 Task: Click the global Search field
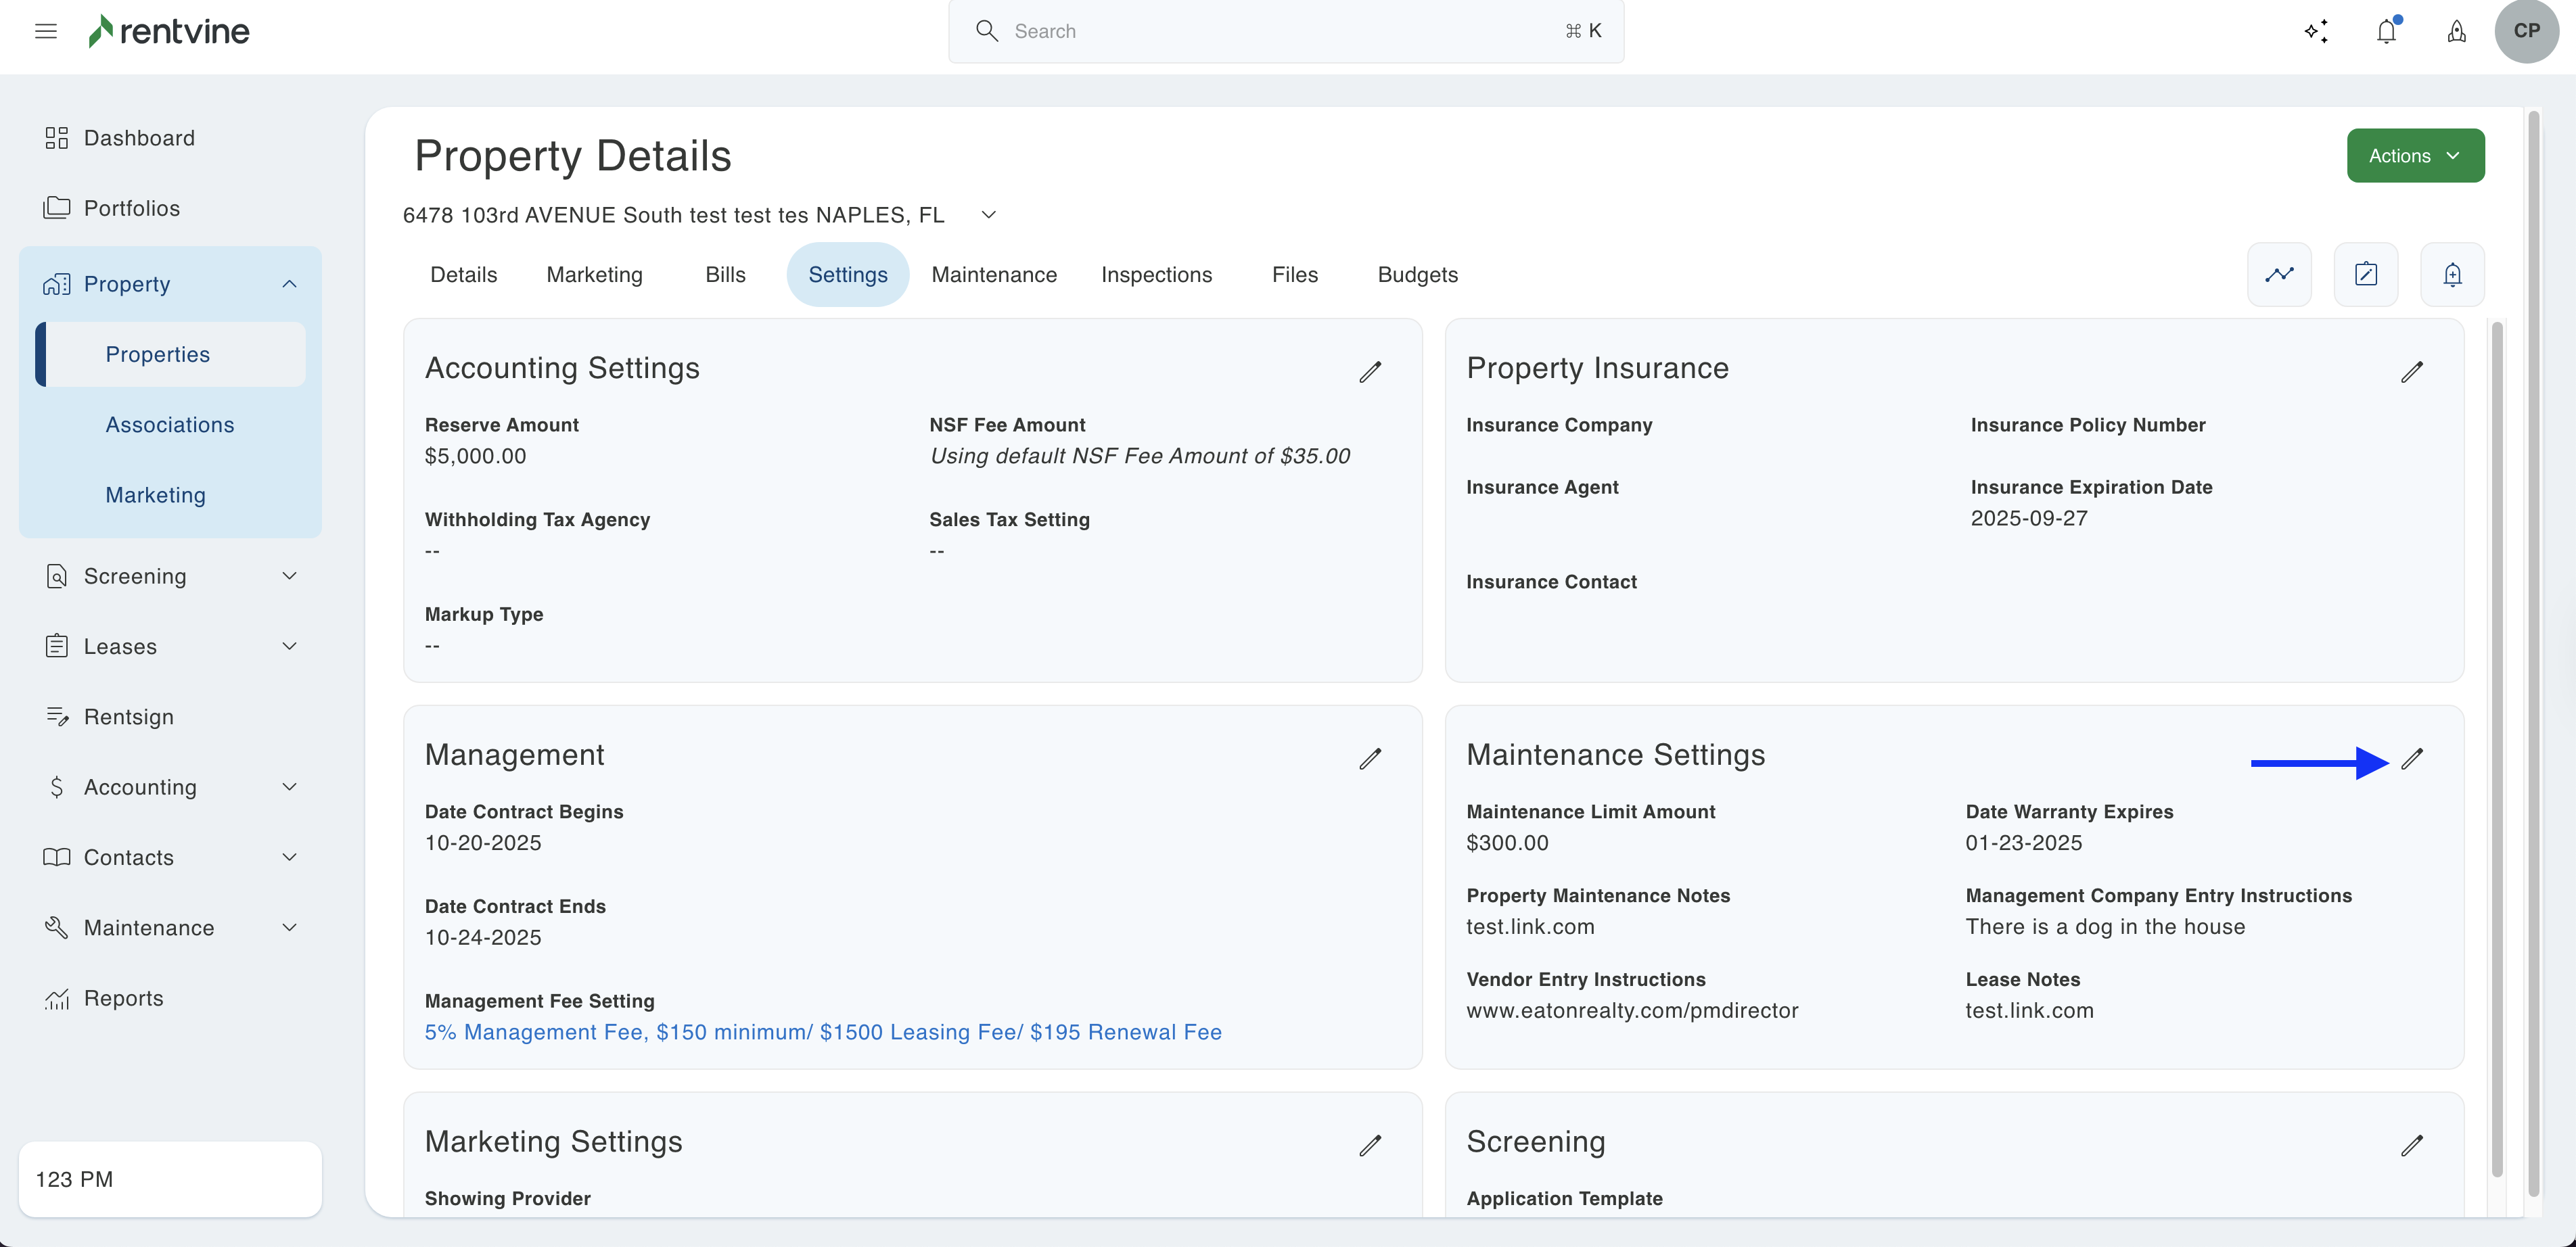1285,31
